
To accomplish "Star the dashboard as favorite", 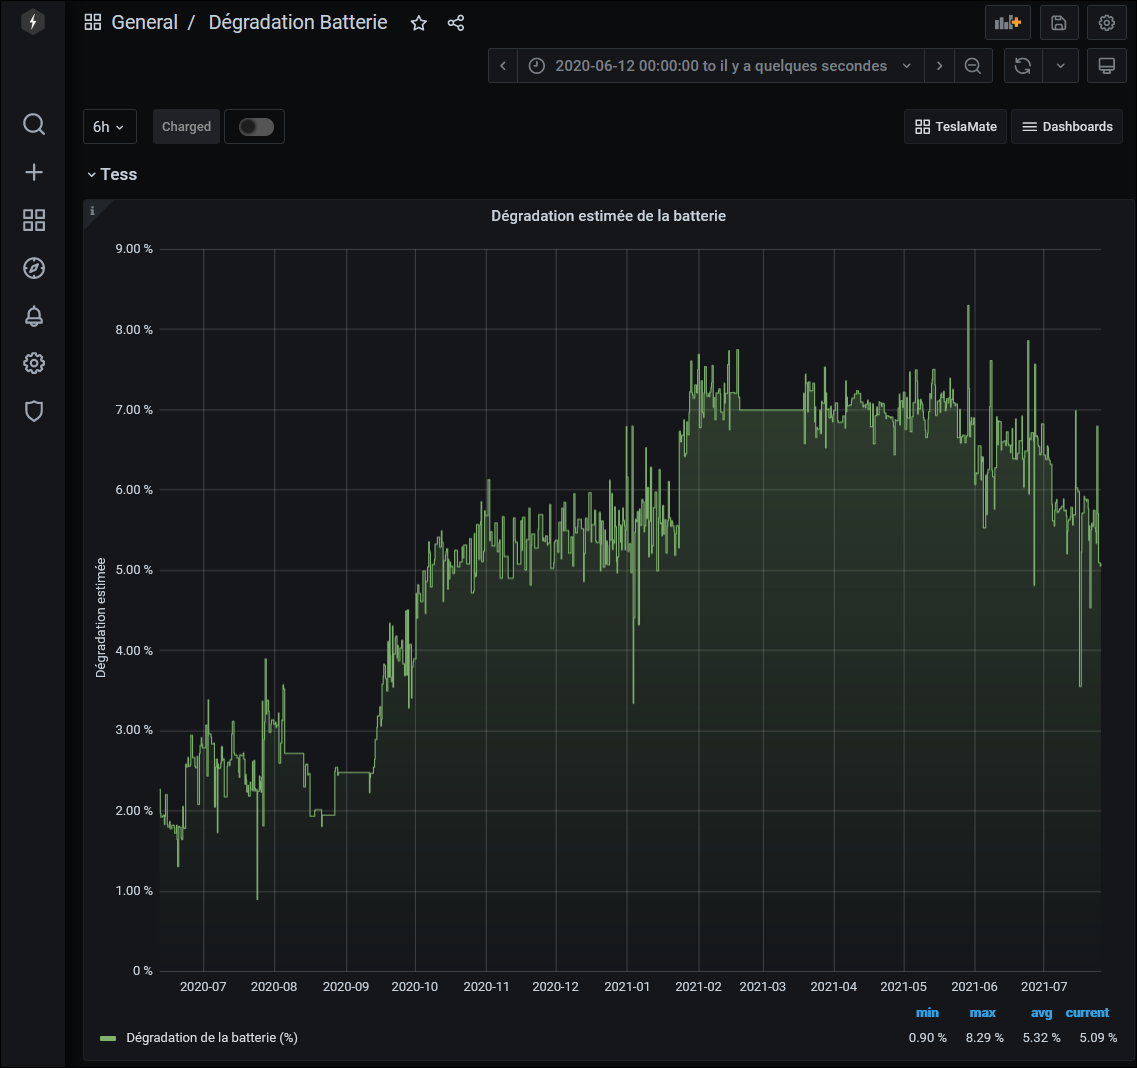I will (418, 23).
